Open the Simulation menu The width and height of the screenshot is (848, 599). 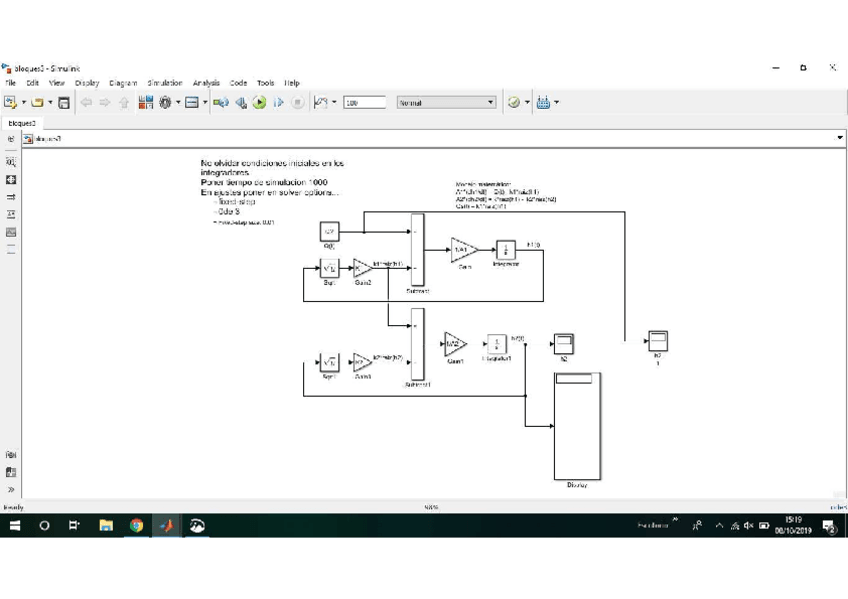[164, 83]
